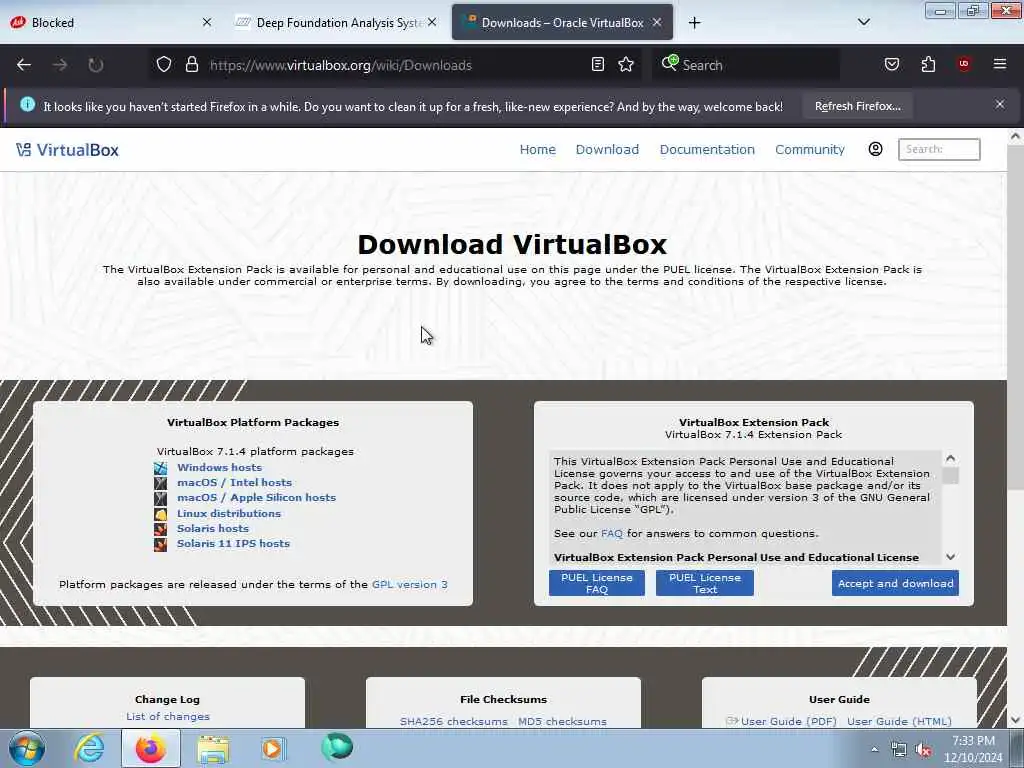This screenshot has height=768, width=1024.
Task: Click the PUEL License FAQ button
Action: [596, 583]
